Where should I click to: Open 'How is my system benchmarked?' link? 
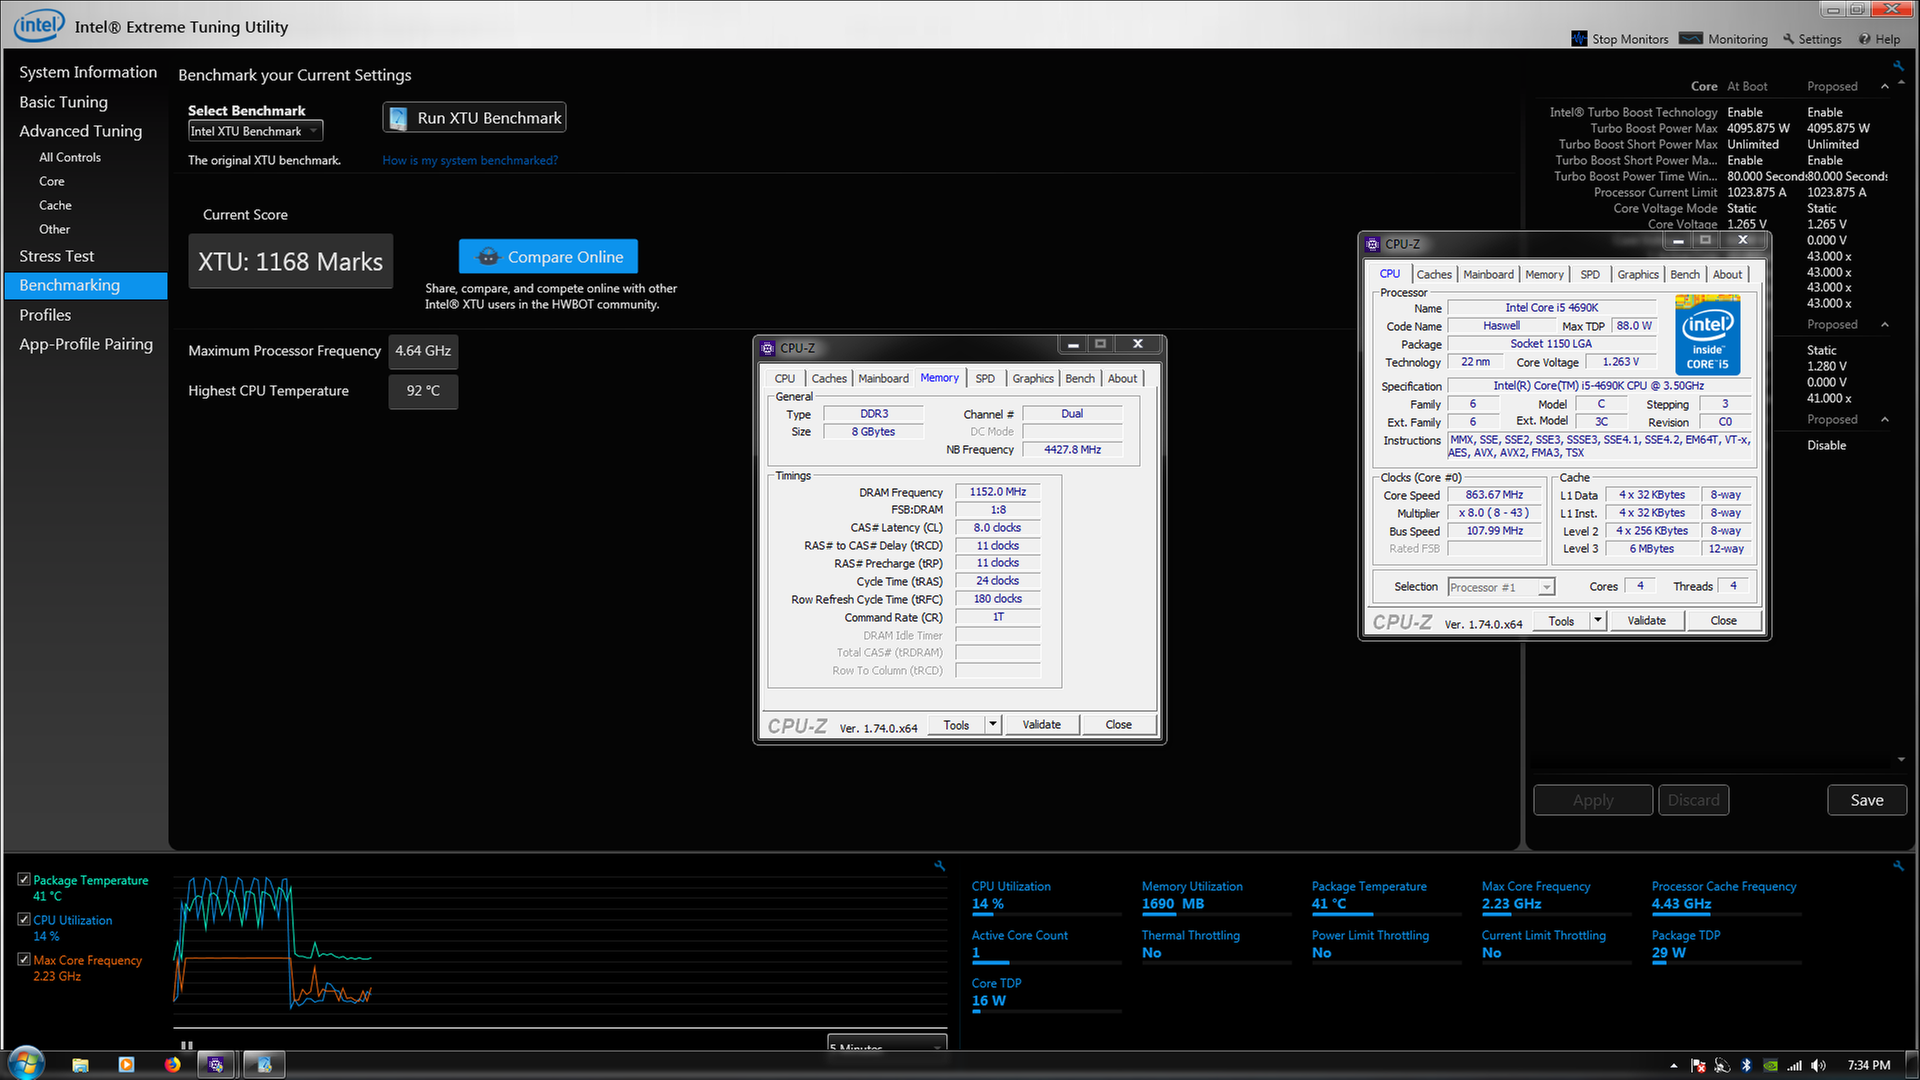click(x=470, y=161)
